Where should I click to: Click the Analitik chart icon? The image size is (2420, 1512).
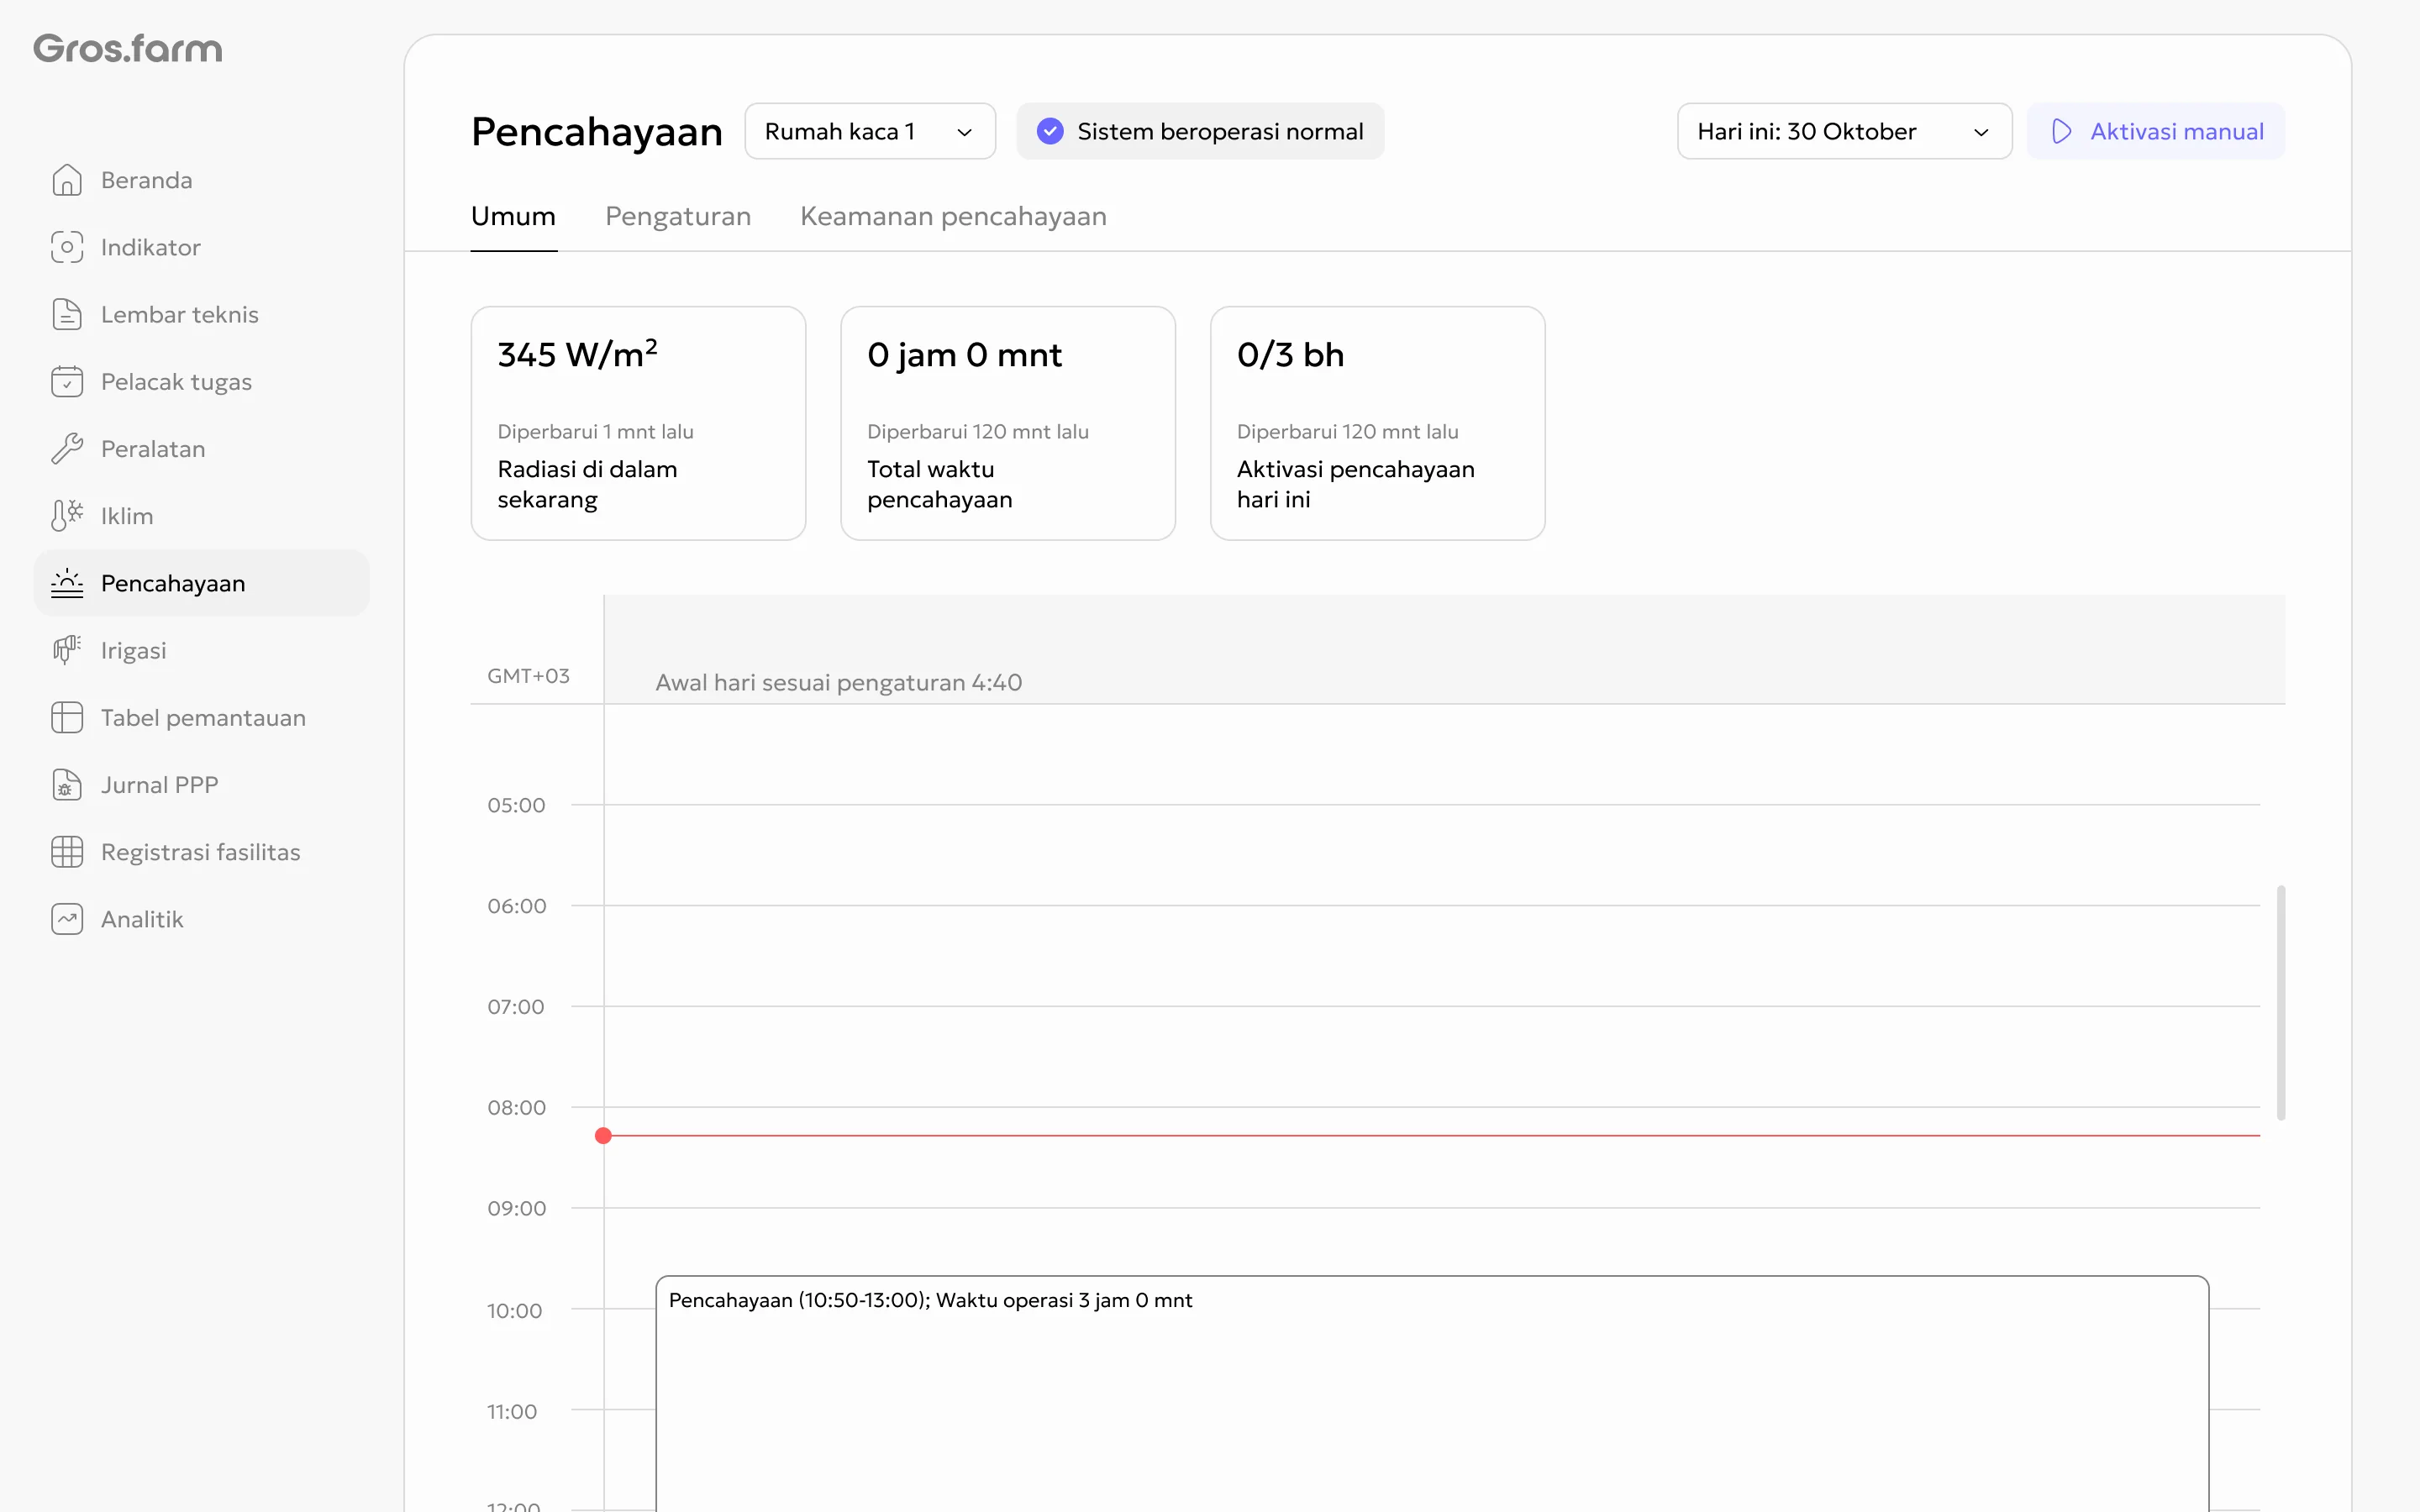[x=67, y=919]
